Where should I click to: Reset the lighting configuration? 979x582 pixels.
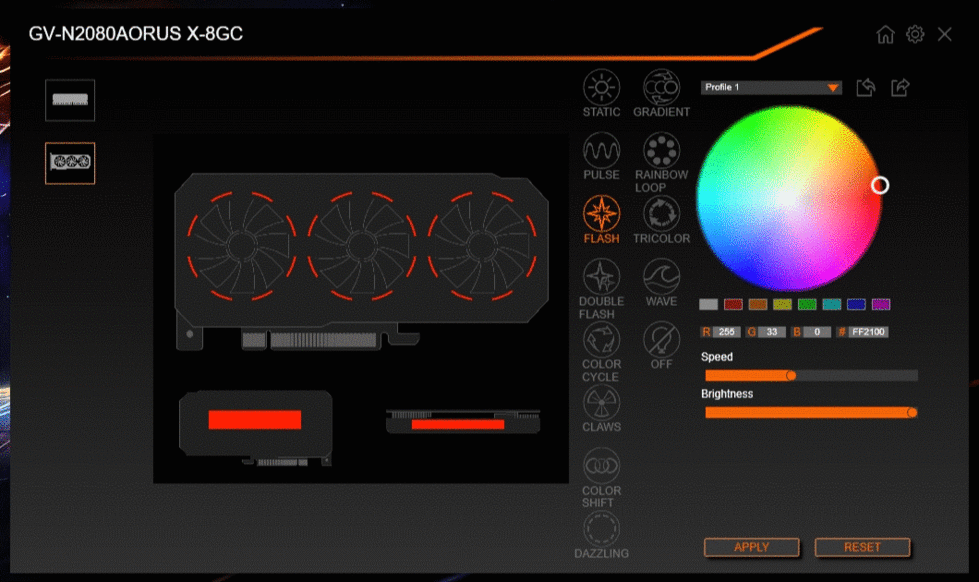coord(862,547)
